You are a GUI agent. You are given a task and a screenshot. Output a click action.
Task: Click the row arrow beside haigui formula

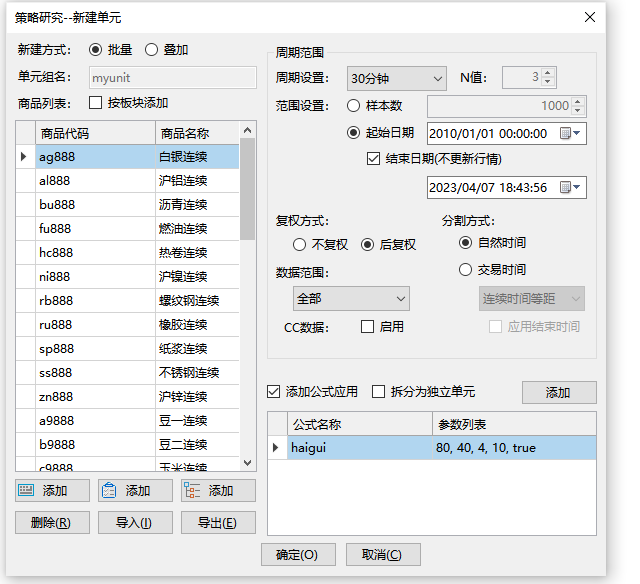[277, 448]
